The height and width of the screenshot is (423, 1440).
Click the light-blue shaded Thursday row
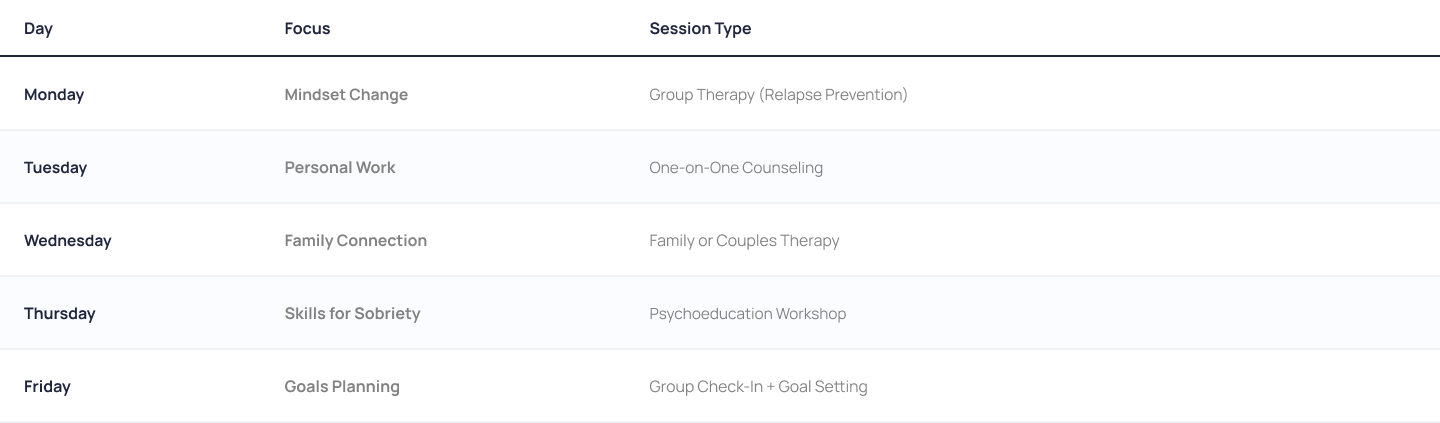pyautogui.click(x=1100, y=314)
